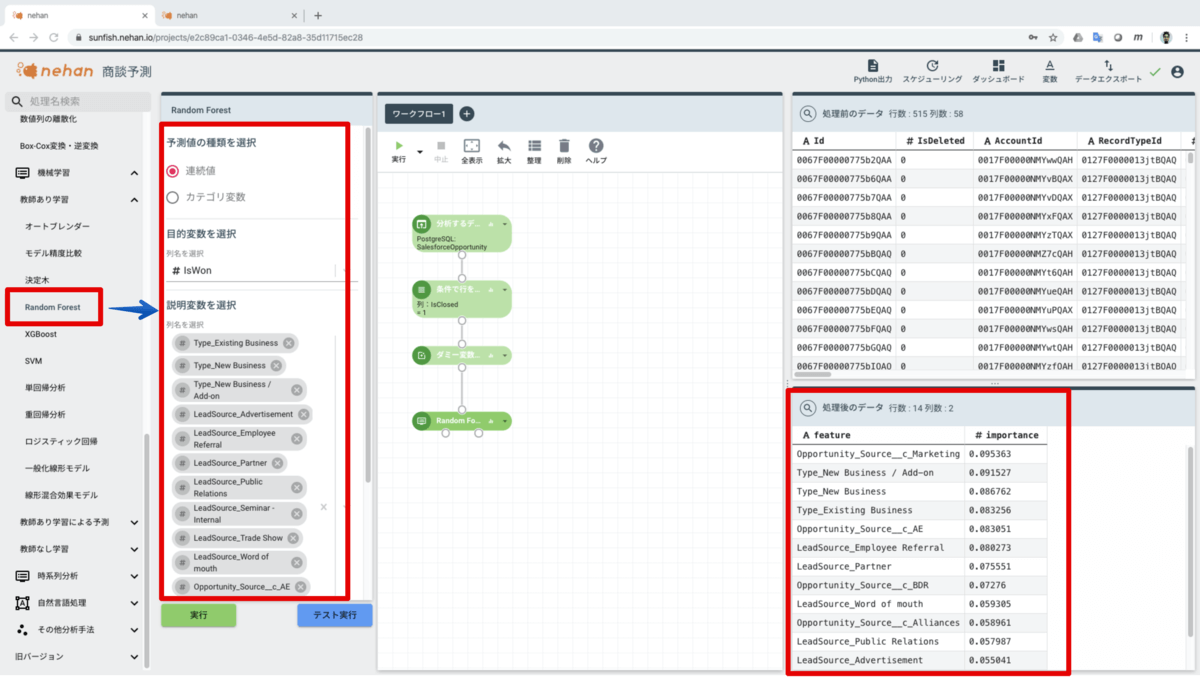Open the 変数 variables icon
Viewport: 1200px width, 677px height.
coord(1049,65)
